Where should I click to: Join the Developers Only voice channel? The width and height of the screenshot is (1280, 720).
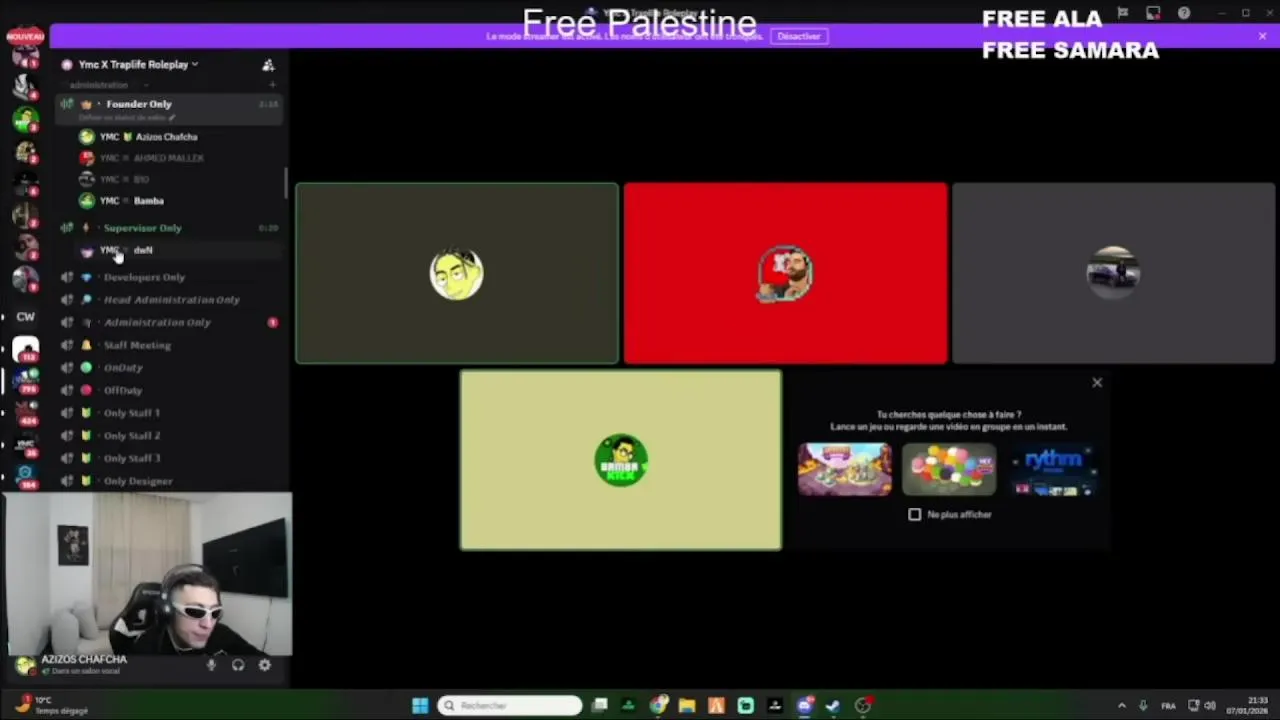click(x=144, y=277)
